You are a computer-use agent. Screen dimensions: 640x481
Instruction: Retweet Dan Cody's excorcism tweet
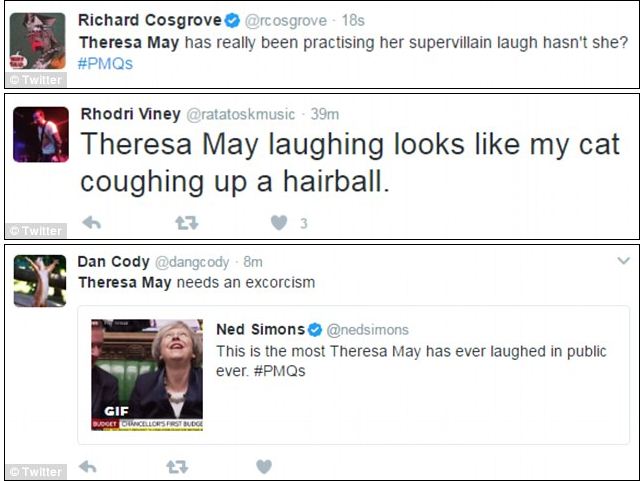(177, 466)
